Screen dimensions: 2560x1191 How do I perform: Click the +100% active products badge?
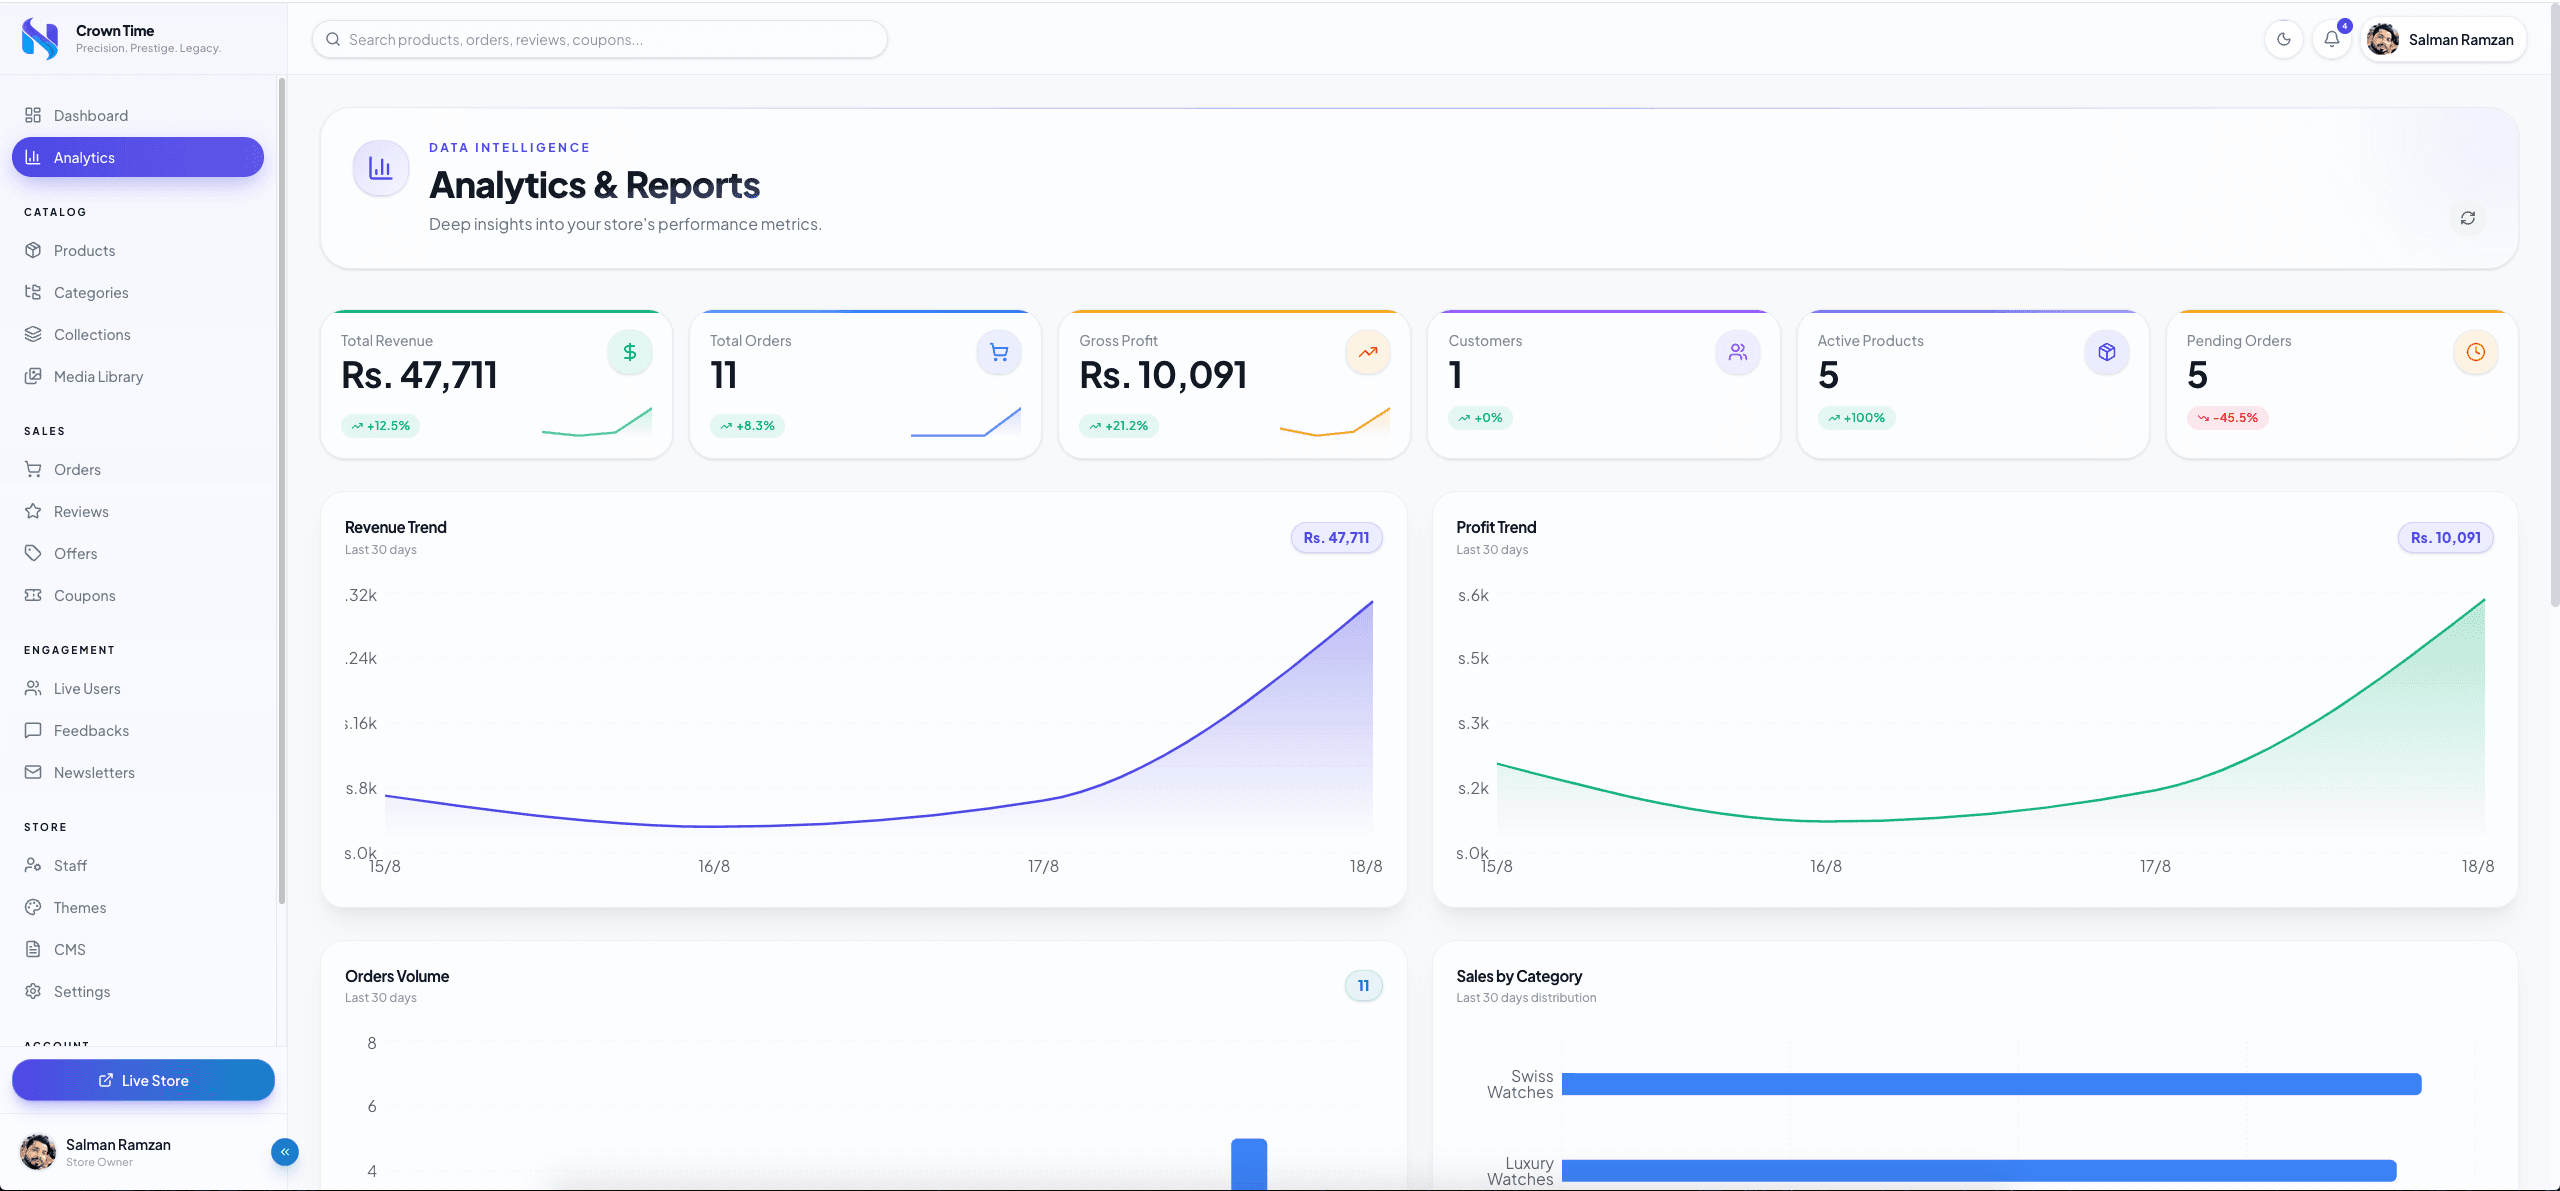(x=1857, y=419)
